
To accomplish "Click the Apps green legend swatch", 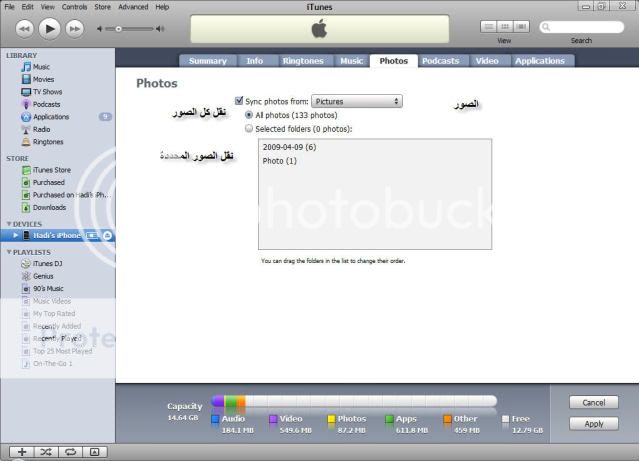I will [389, 419].
